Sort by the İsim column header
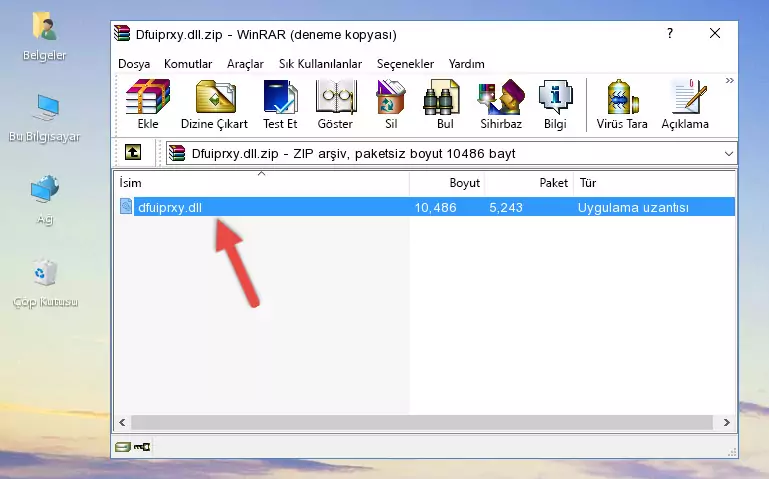This screenshot has width=769, height=479. point(262,182)
